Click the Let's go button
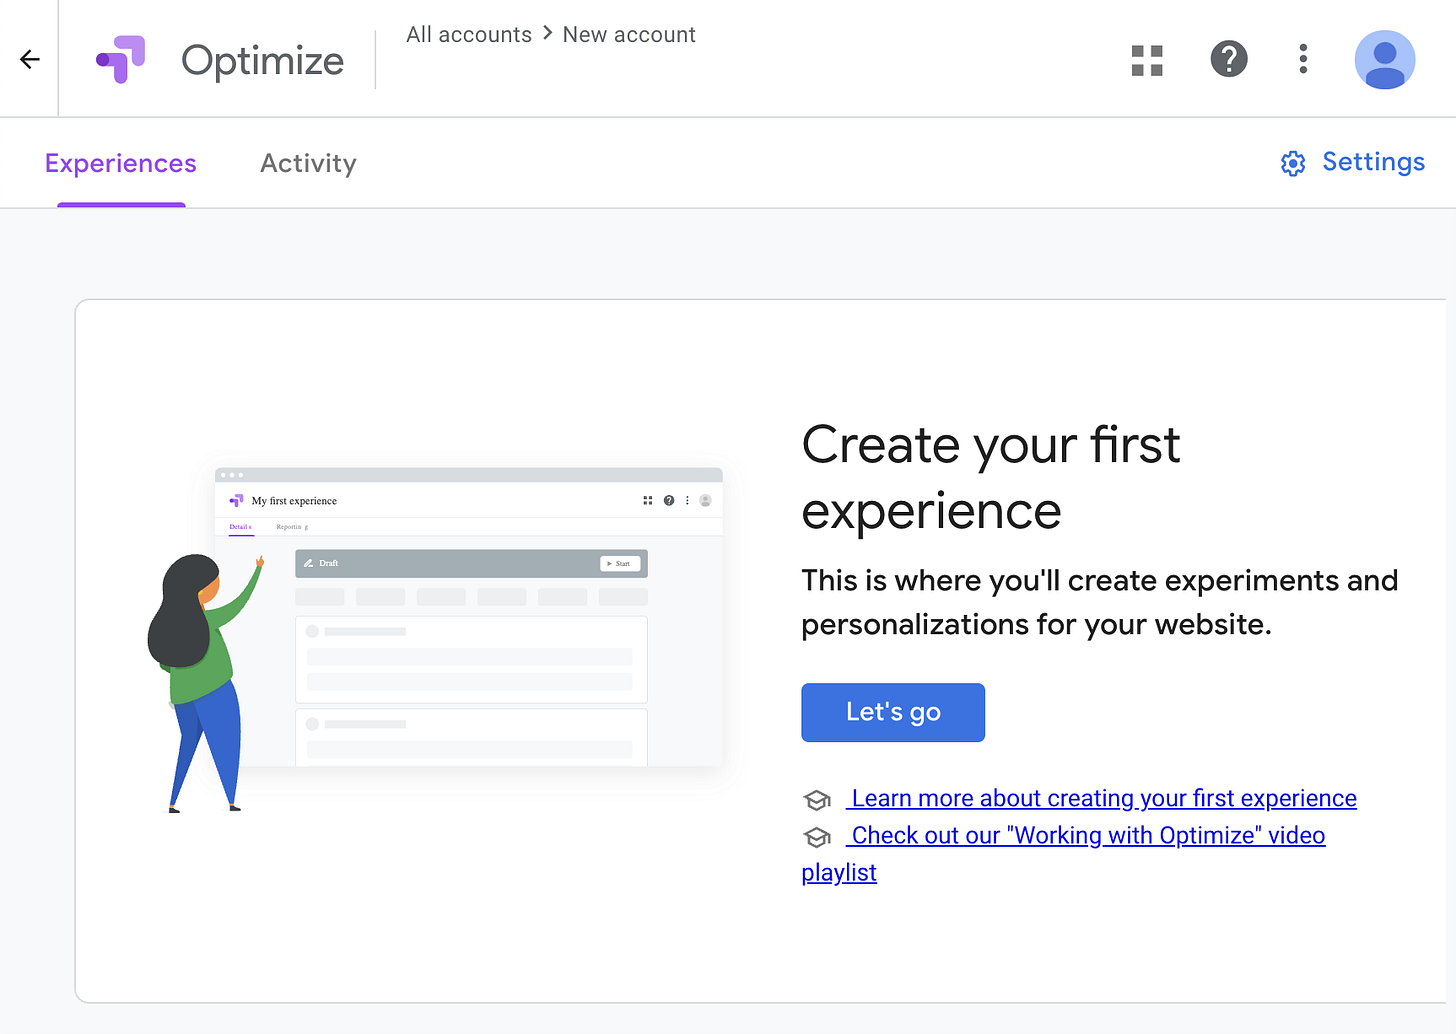The height and width of the screenshot is (1034, 1456). (x=893, y=712)
